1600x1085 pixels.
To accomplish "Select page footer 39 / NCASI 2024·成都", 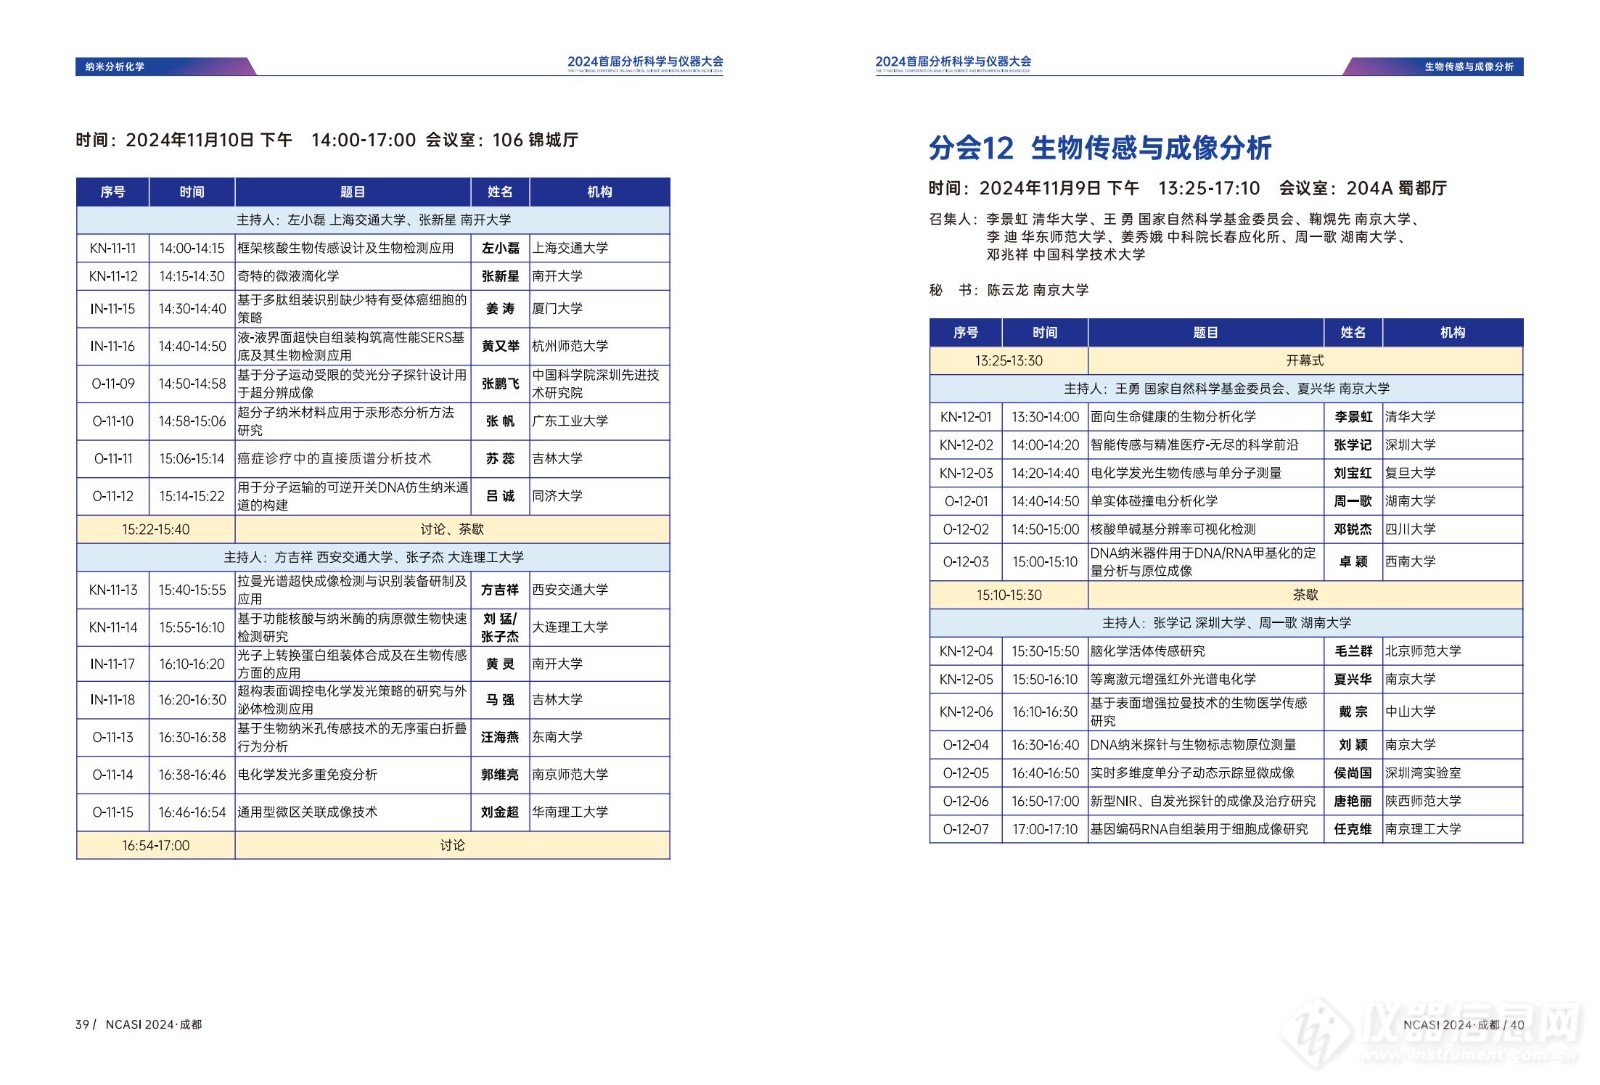I will [139, 1025].
